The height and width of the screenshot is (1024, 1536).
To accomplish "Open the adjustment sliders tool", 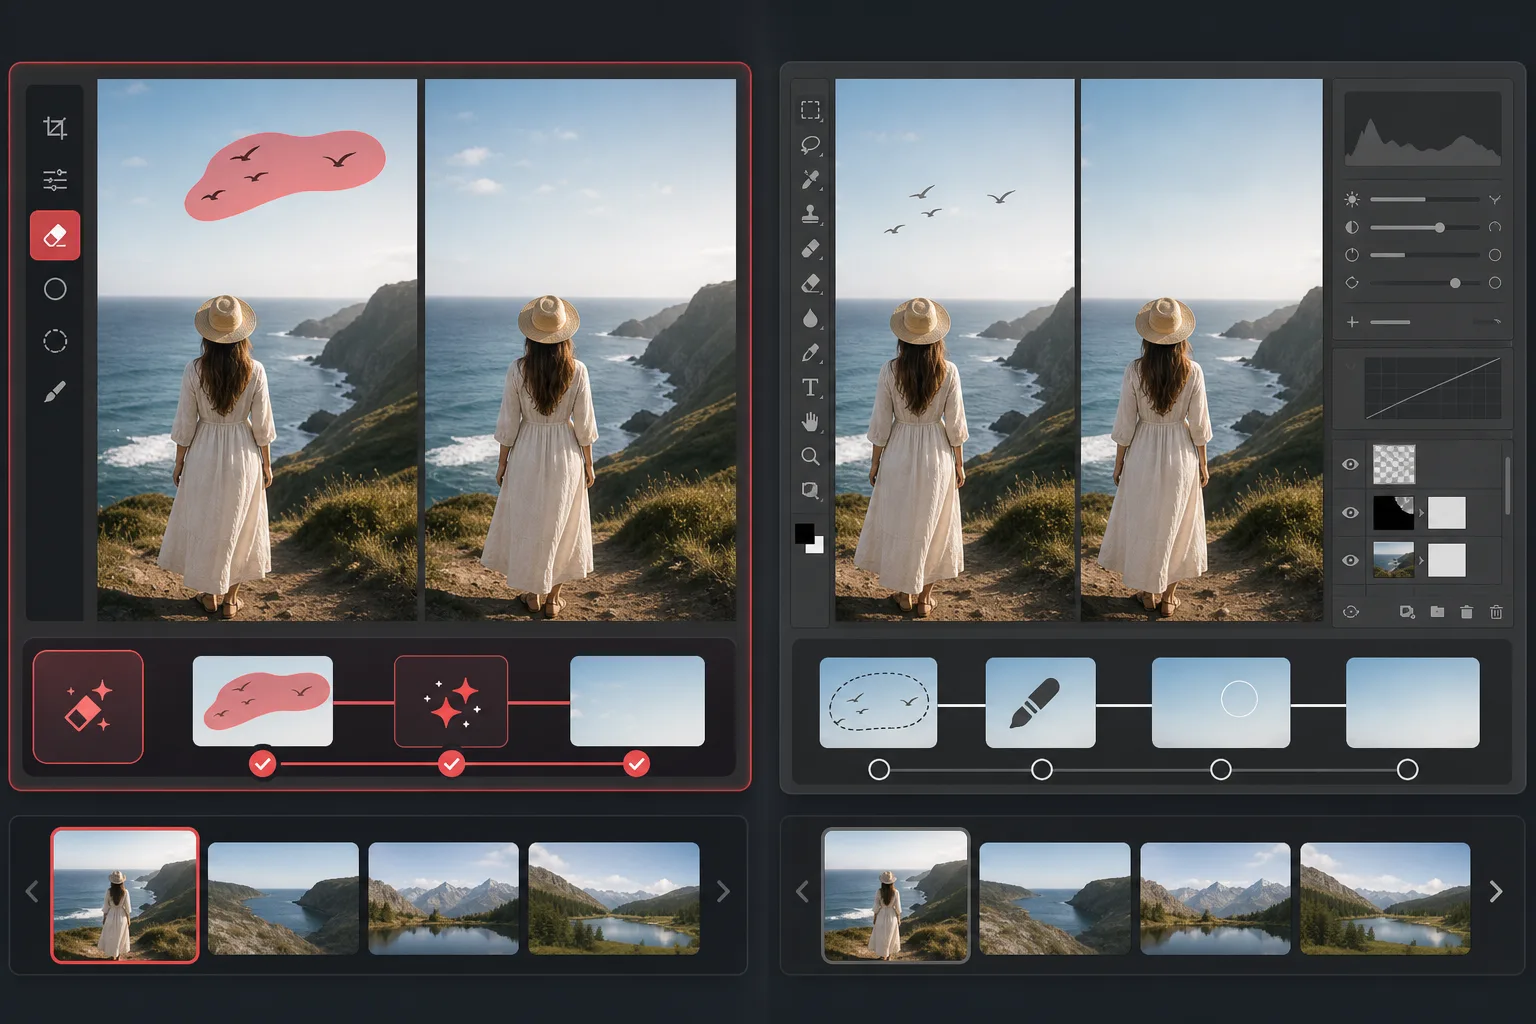I will [55, 180].
